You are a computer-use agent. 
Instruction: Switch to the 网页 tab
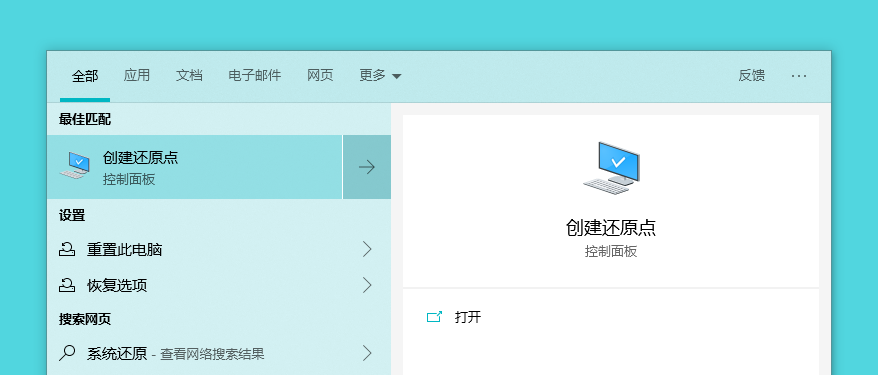[x=320, y=75]
